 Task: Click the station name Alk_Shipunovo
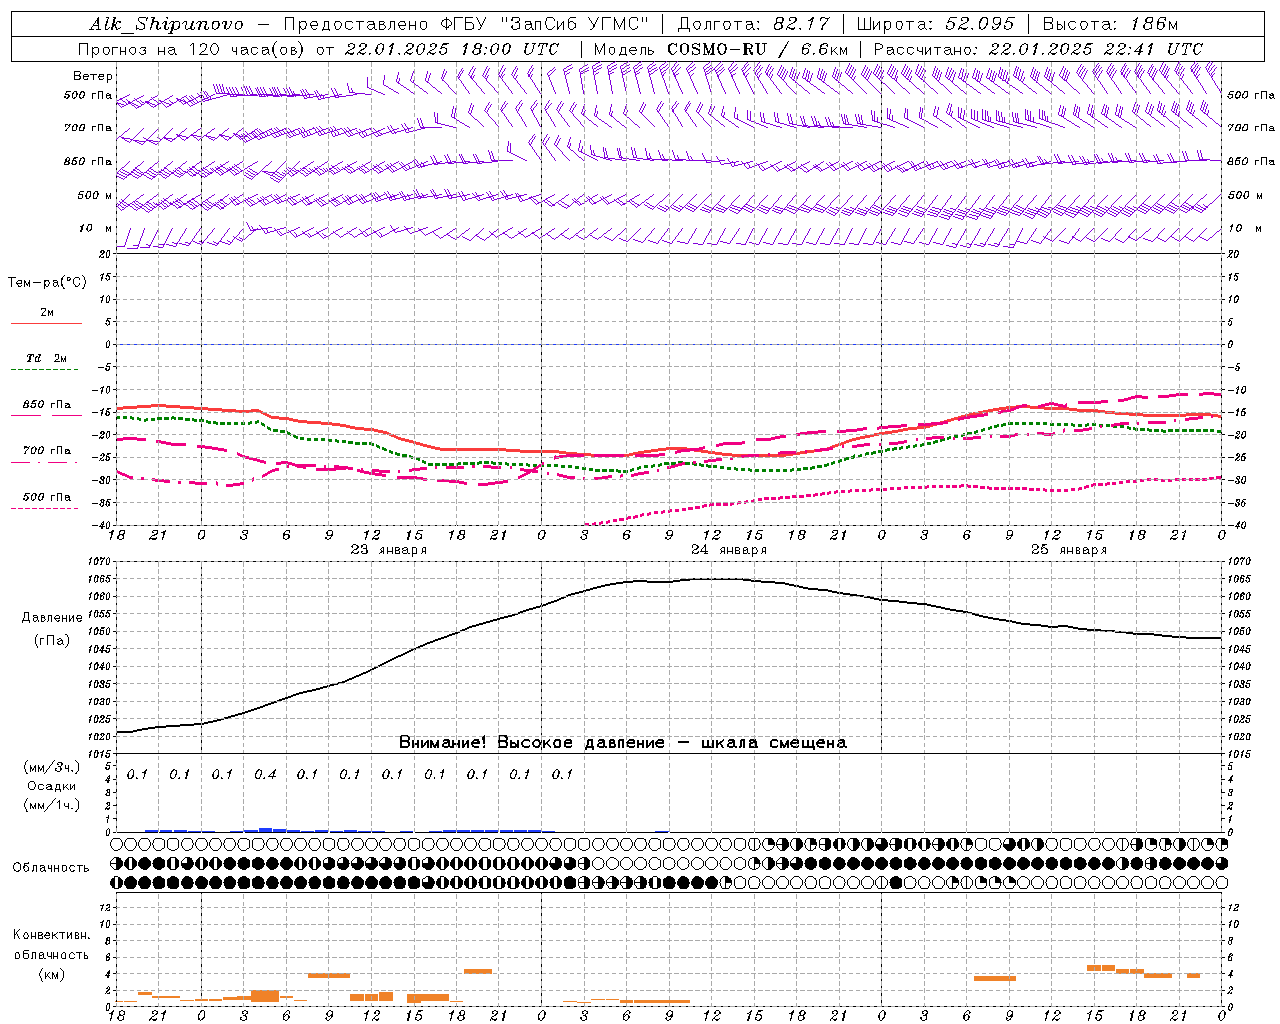[166, 24]
